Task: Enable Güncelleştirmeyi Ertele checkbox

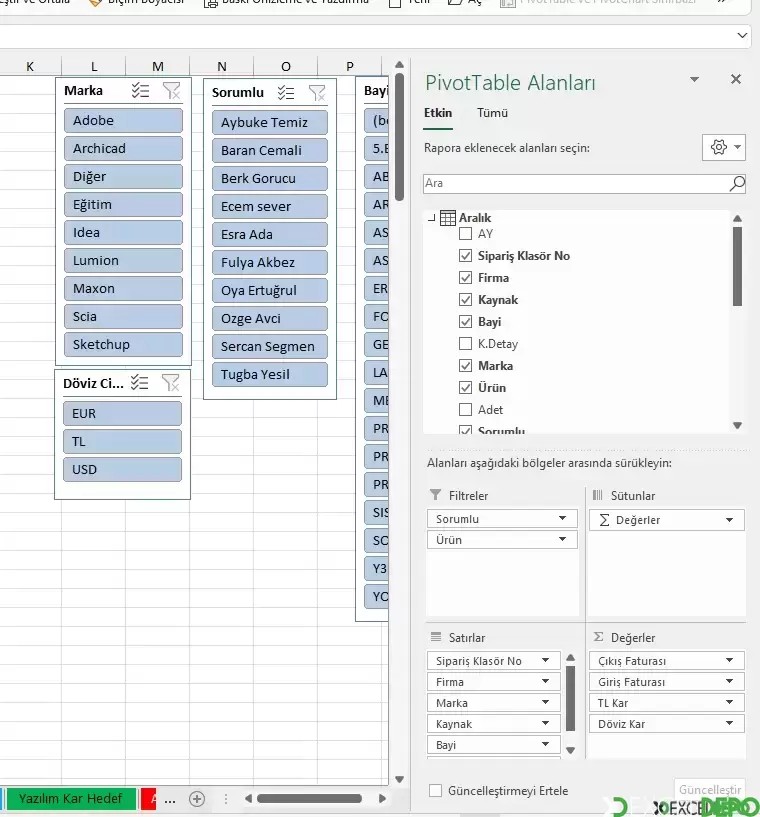Action: pyautogui.click(x=435, y=790)
